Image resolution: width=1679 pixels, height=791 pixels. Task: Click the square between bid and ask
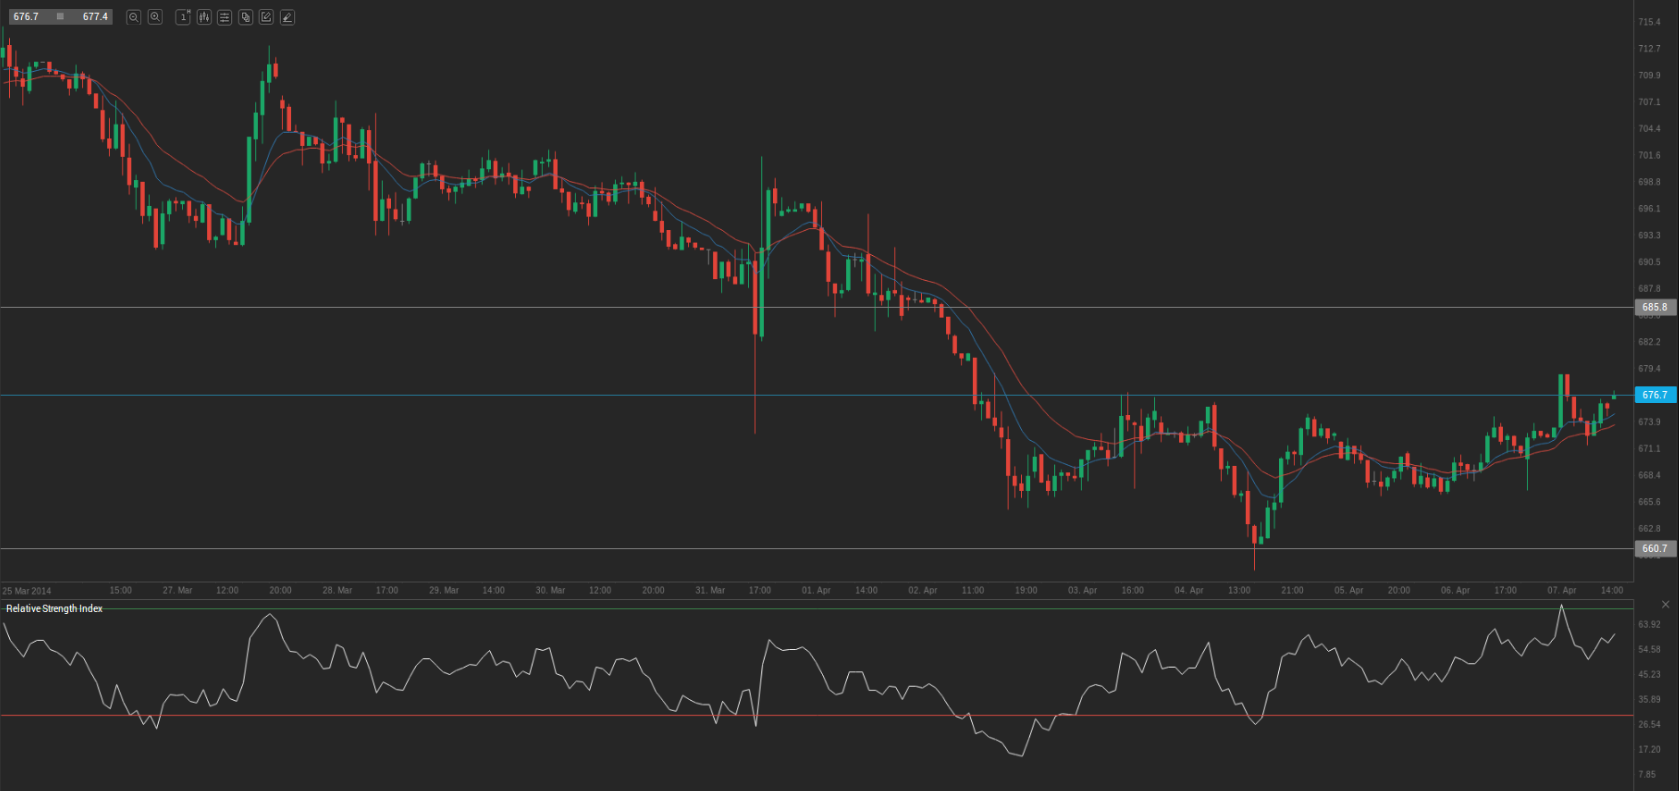coord(61,17)
